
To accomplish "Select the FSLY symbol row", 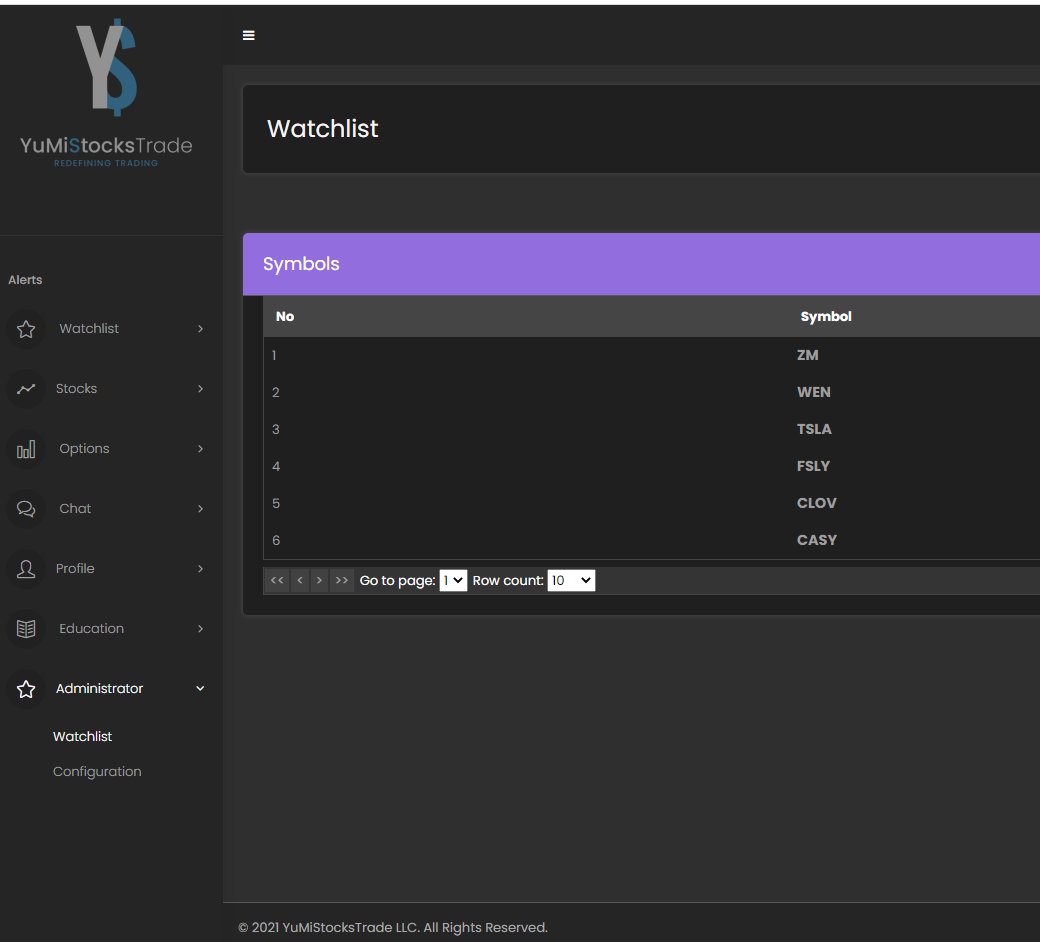I will (x=651, y=466).
